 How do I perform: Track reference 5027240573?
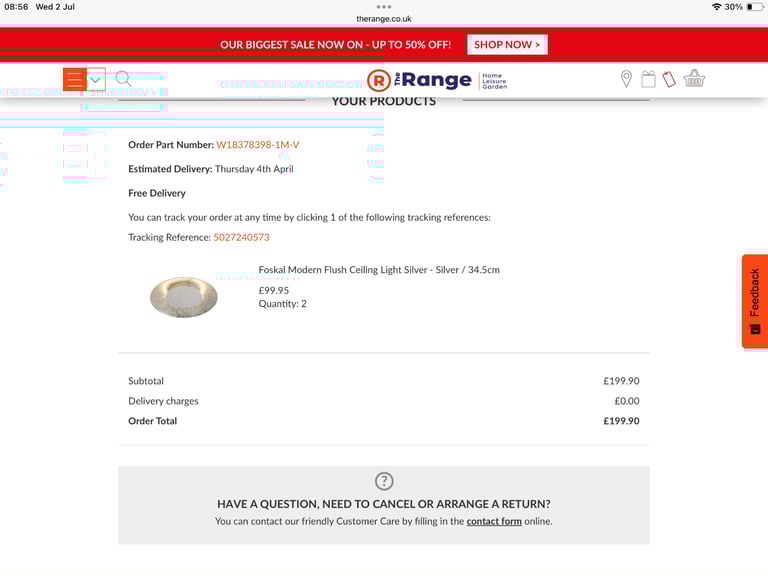tap(241, 237)
